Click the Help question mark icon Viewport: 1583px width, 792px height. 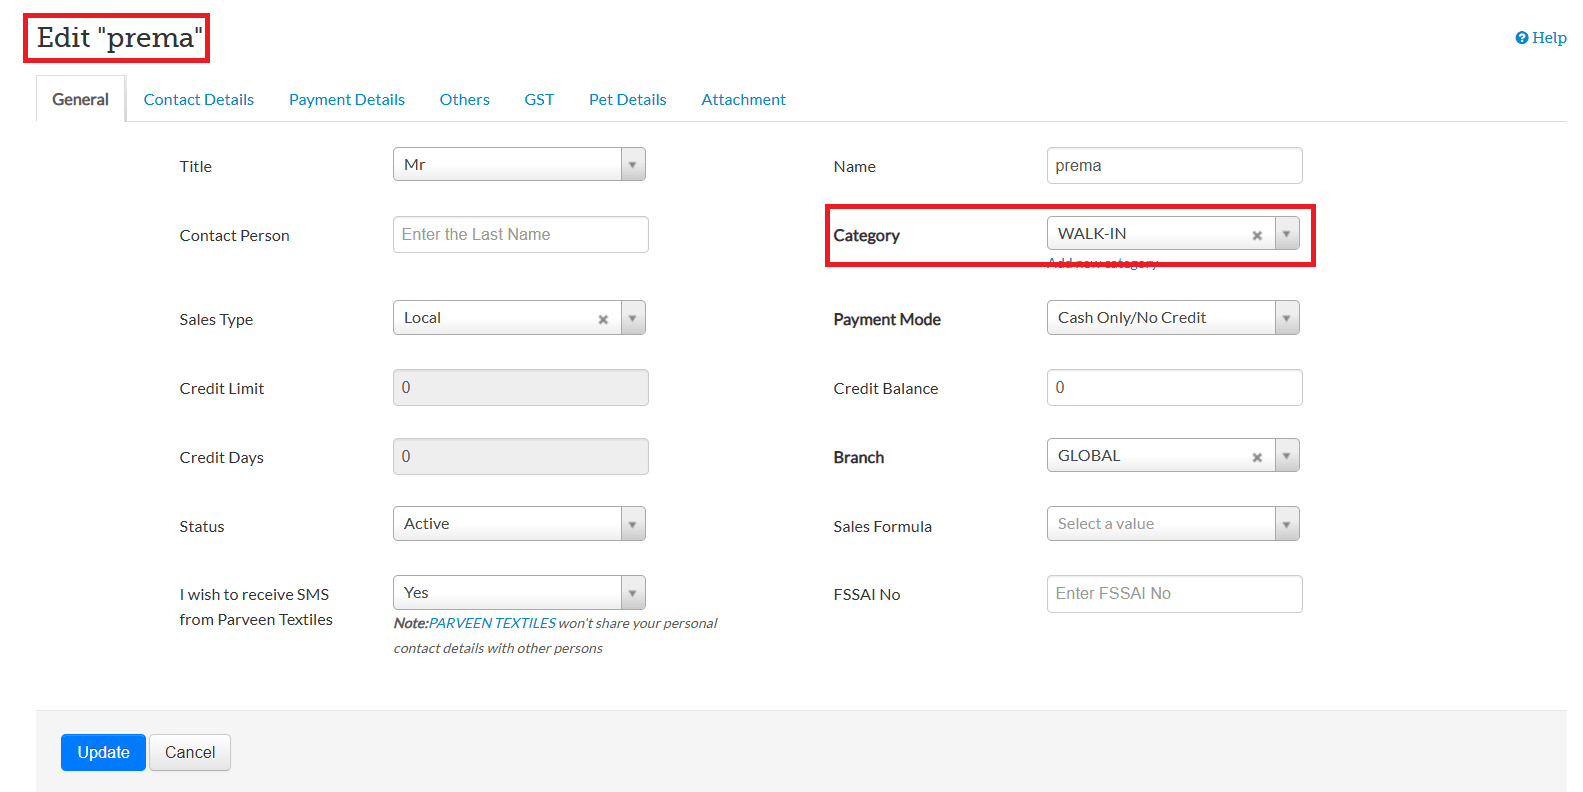click(x=1521, y=38)
